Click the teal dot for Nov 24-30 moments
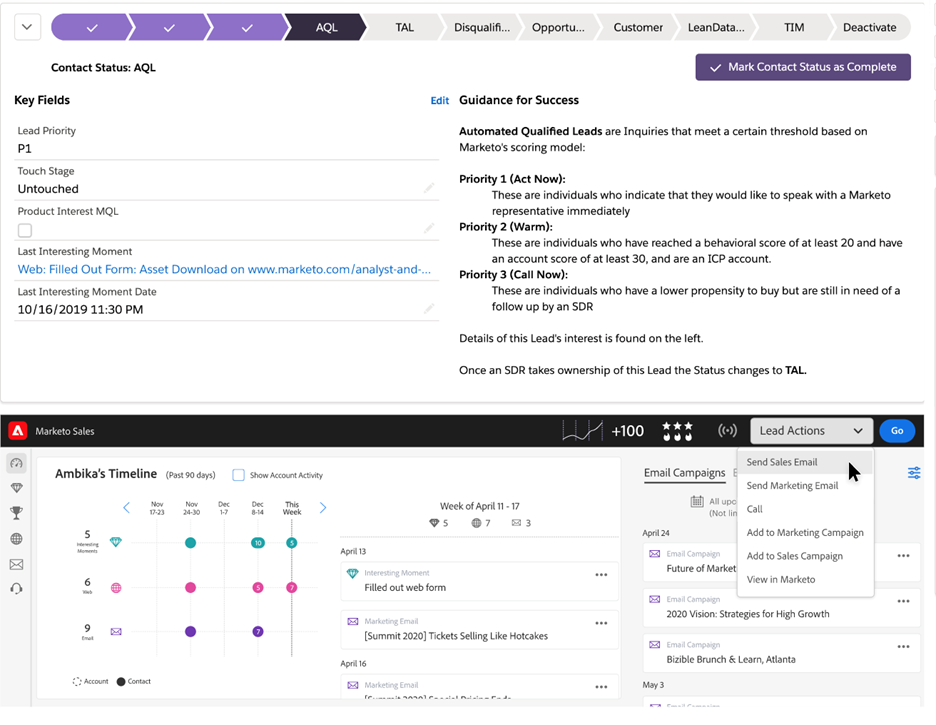 190,542
